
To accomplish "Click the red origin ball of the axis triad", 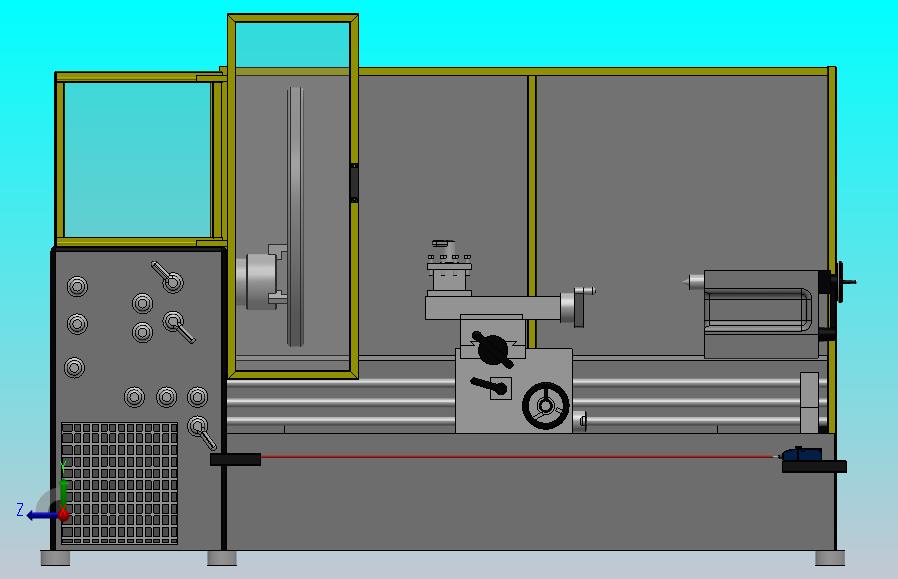I will pyautogui.click(x=64, y=515).
